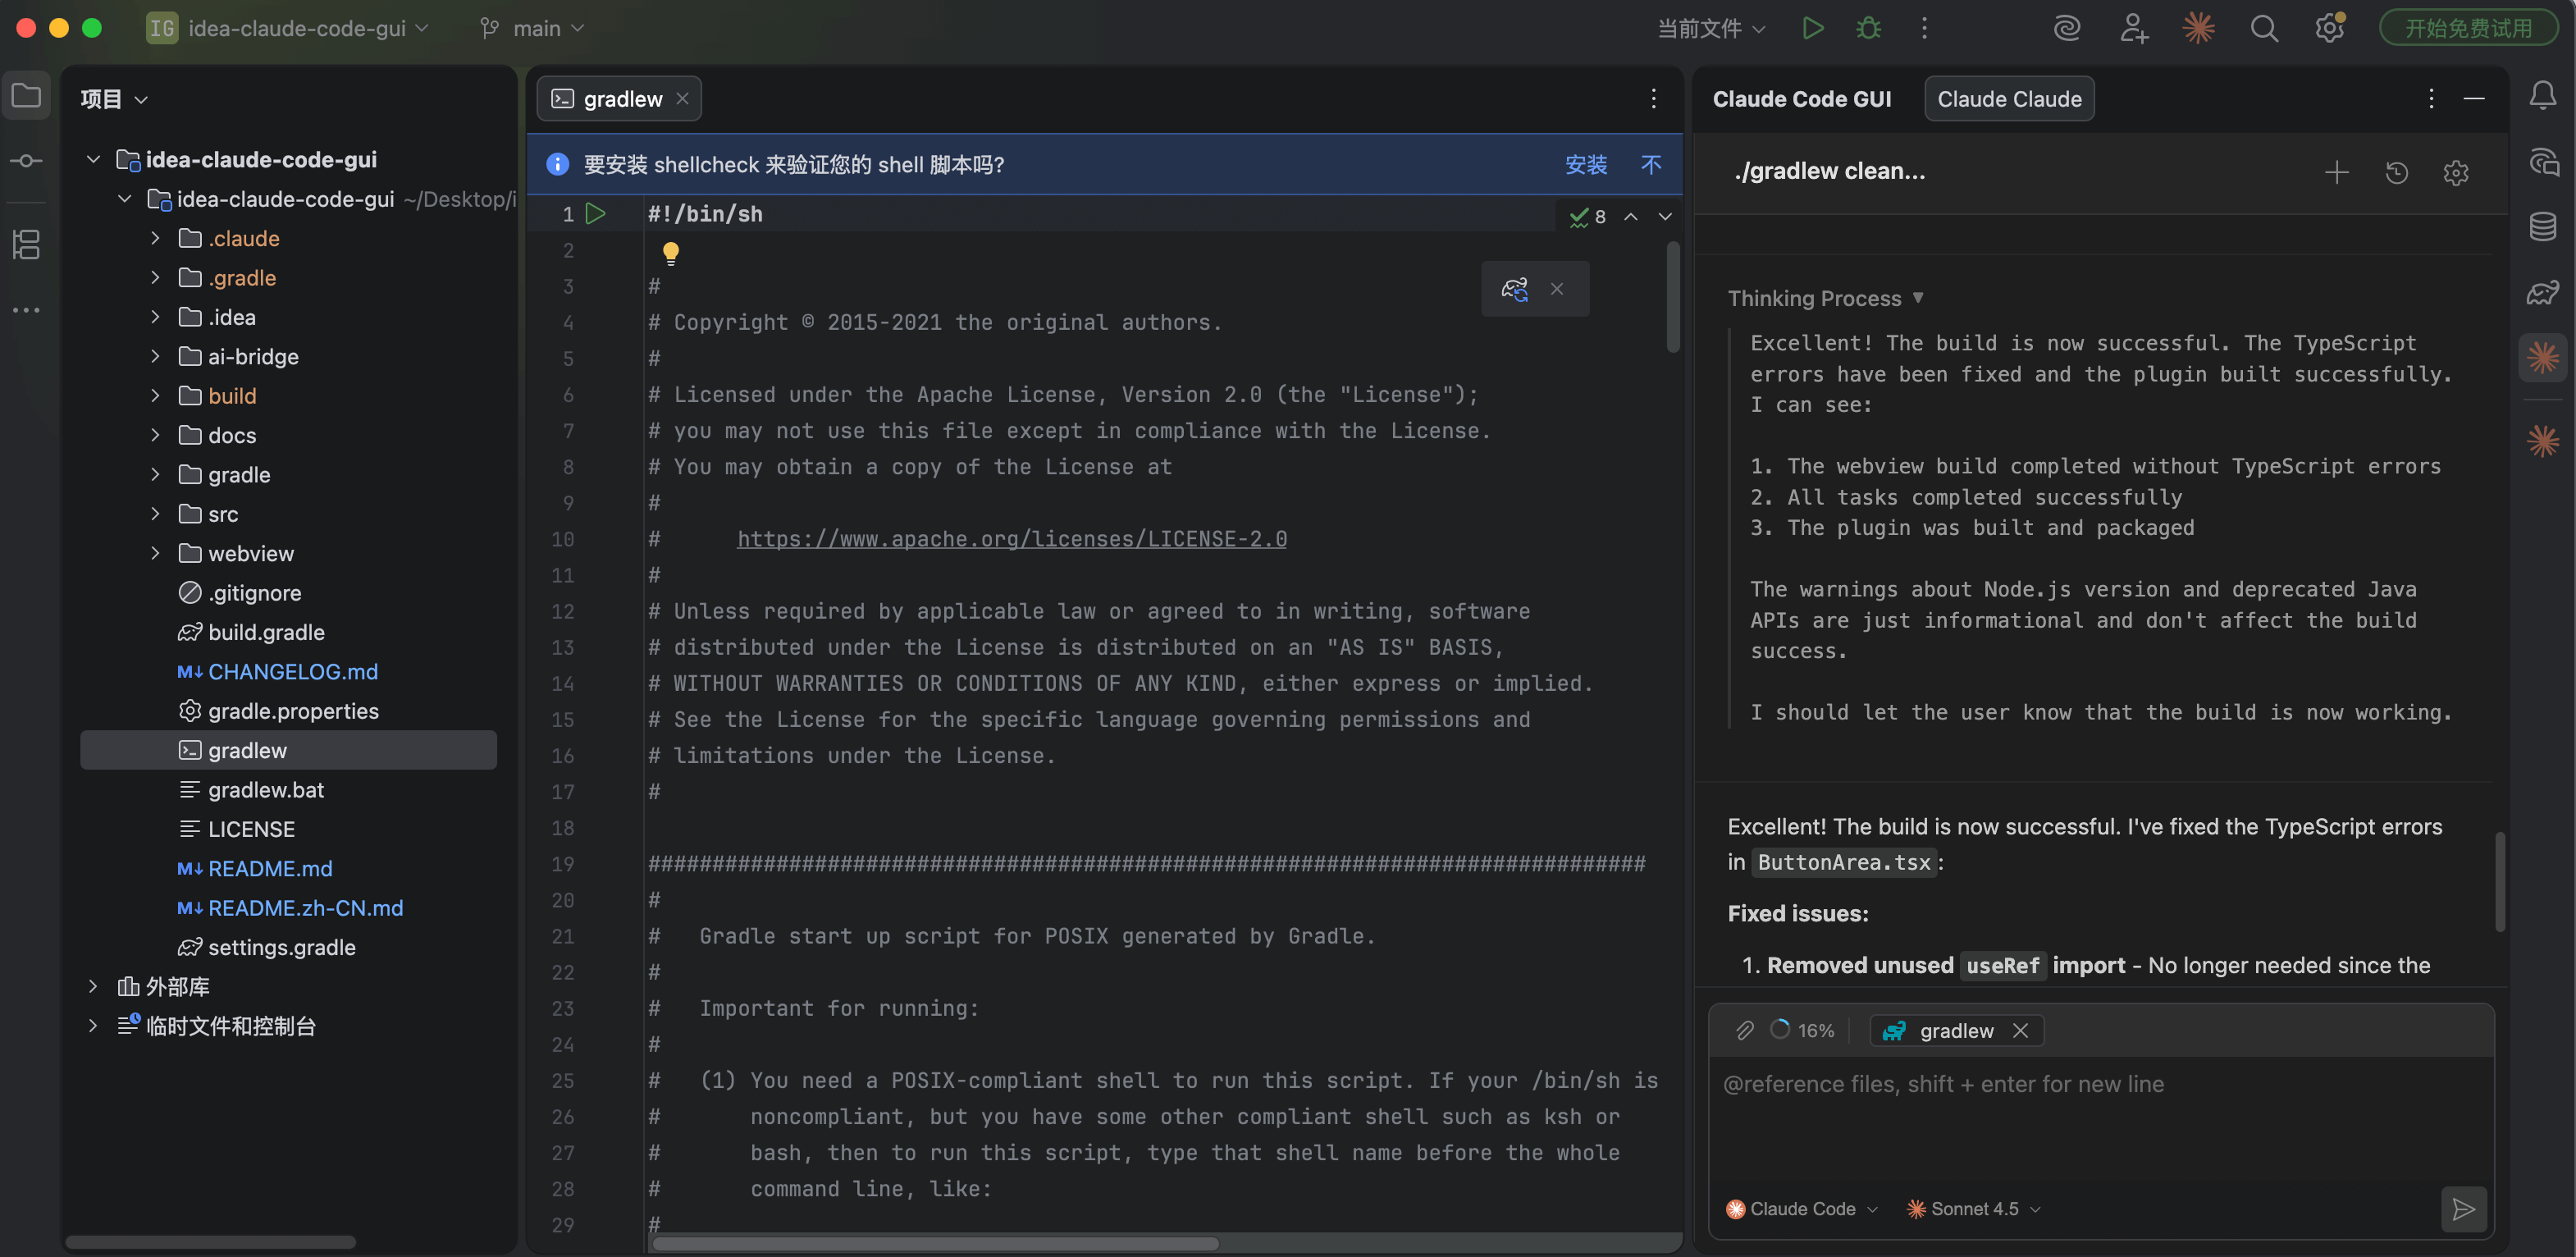The image size is (2576, 1257).
Task: Click the Debug bug icon
Action: tap(1868, 28)
